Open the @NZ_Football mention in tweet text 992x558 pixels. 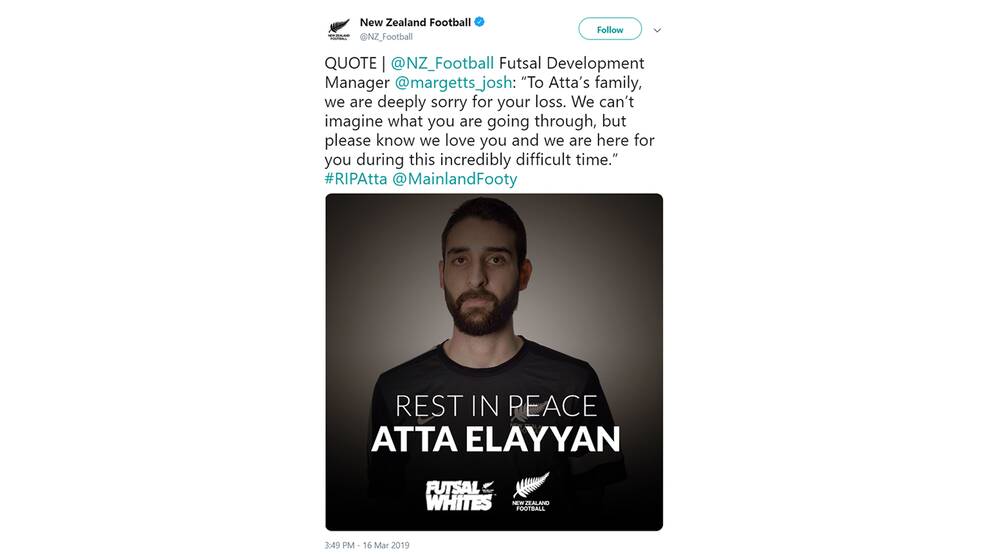pyautogui.click(x=442, y=63)
